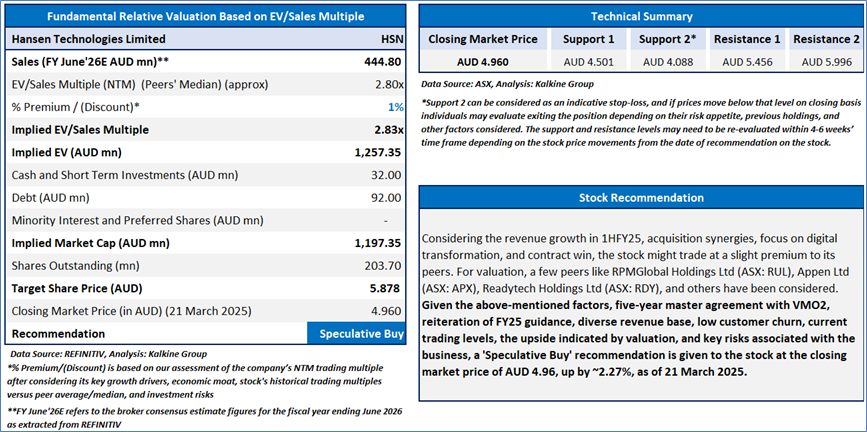Click the implied market cap value '1,197.35'

click(378, 243)
